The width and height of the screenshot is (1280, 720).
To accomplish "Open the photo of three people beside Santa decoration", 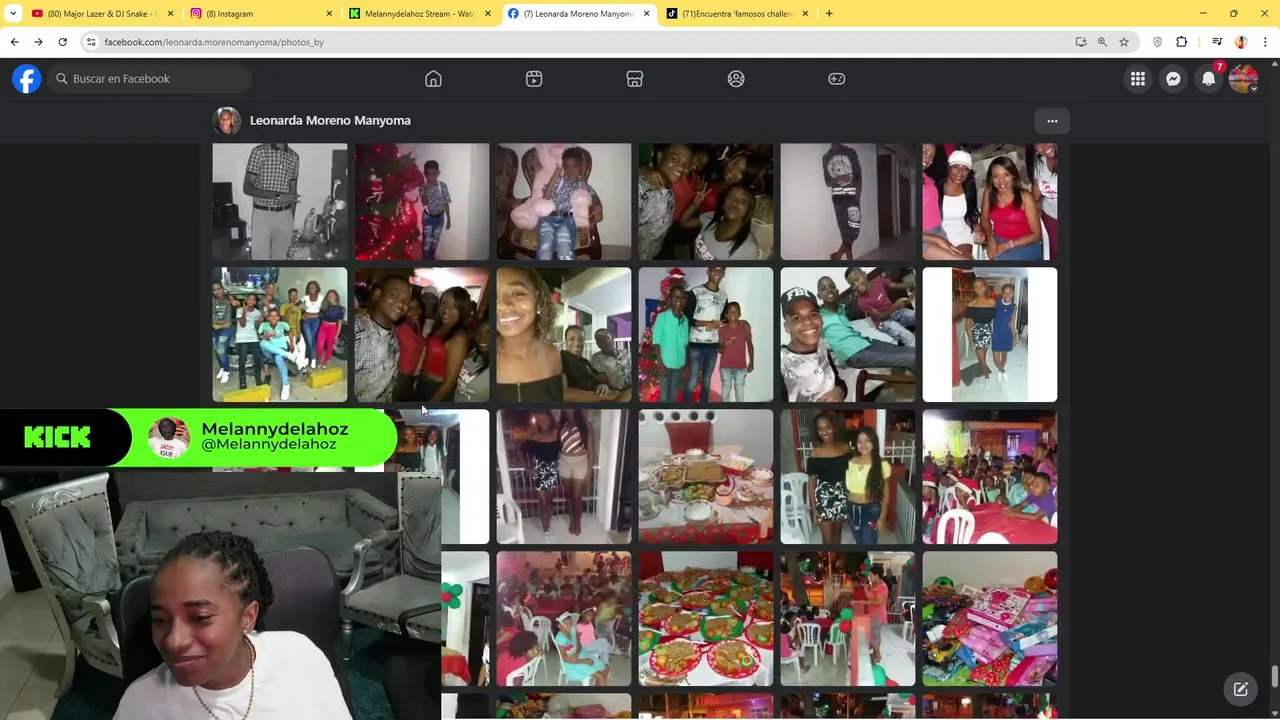I will [x=706, y=334].
